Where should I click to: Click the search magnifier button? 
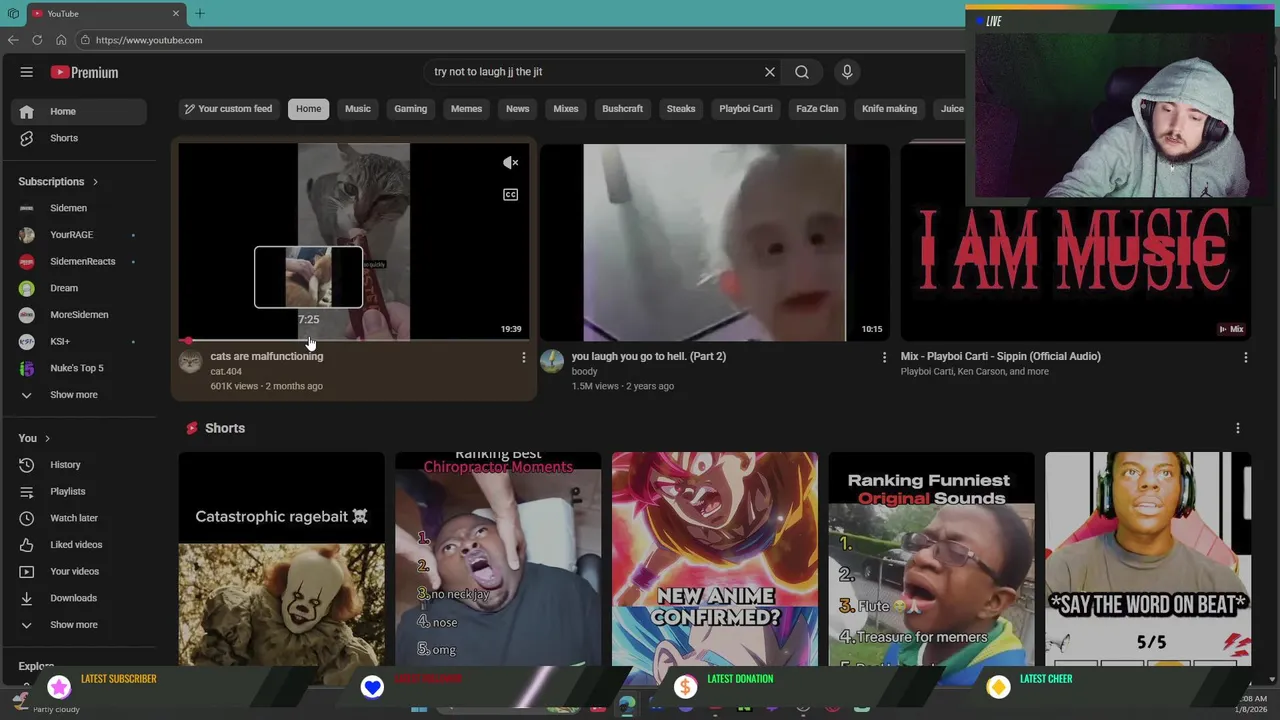(802, 72)
